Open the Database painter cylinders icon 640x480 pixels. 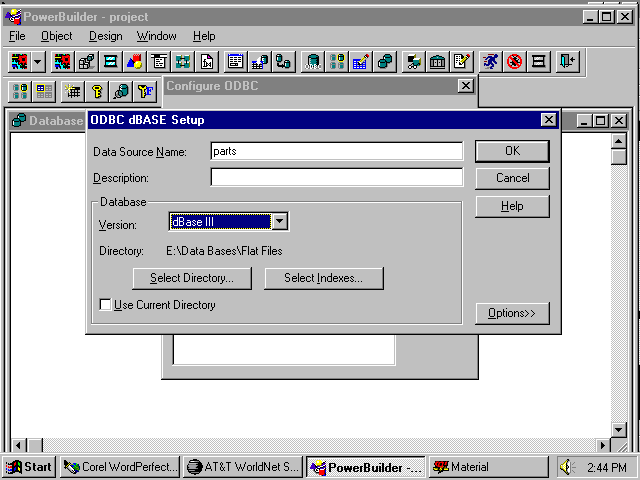[x=385, y=62]
